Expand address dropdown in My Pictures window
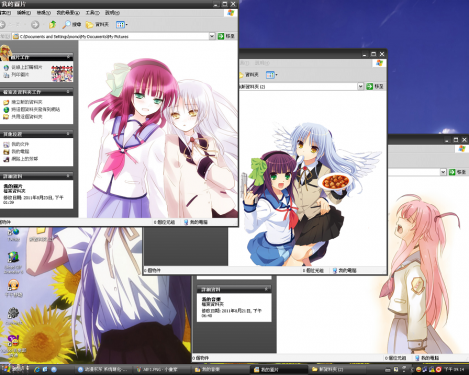 212,36
